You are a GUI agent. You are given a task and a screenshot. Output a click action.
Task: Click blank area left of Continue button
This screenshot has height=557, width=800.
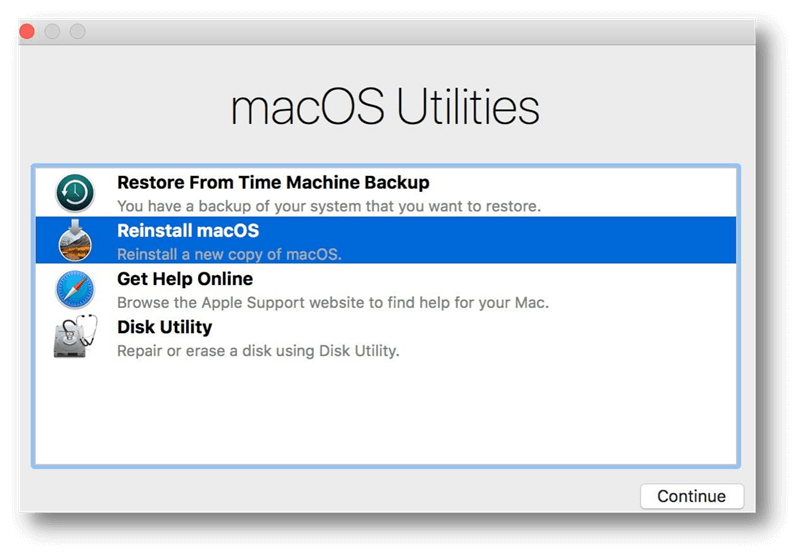(350, 496)
